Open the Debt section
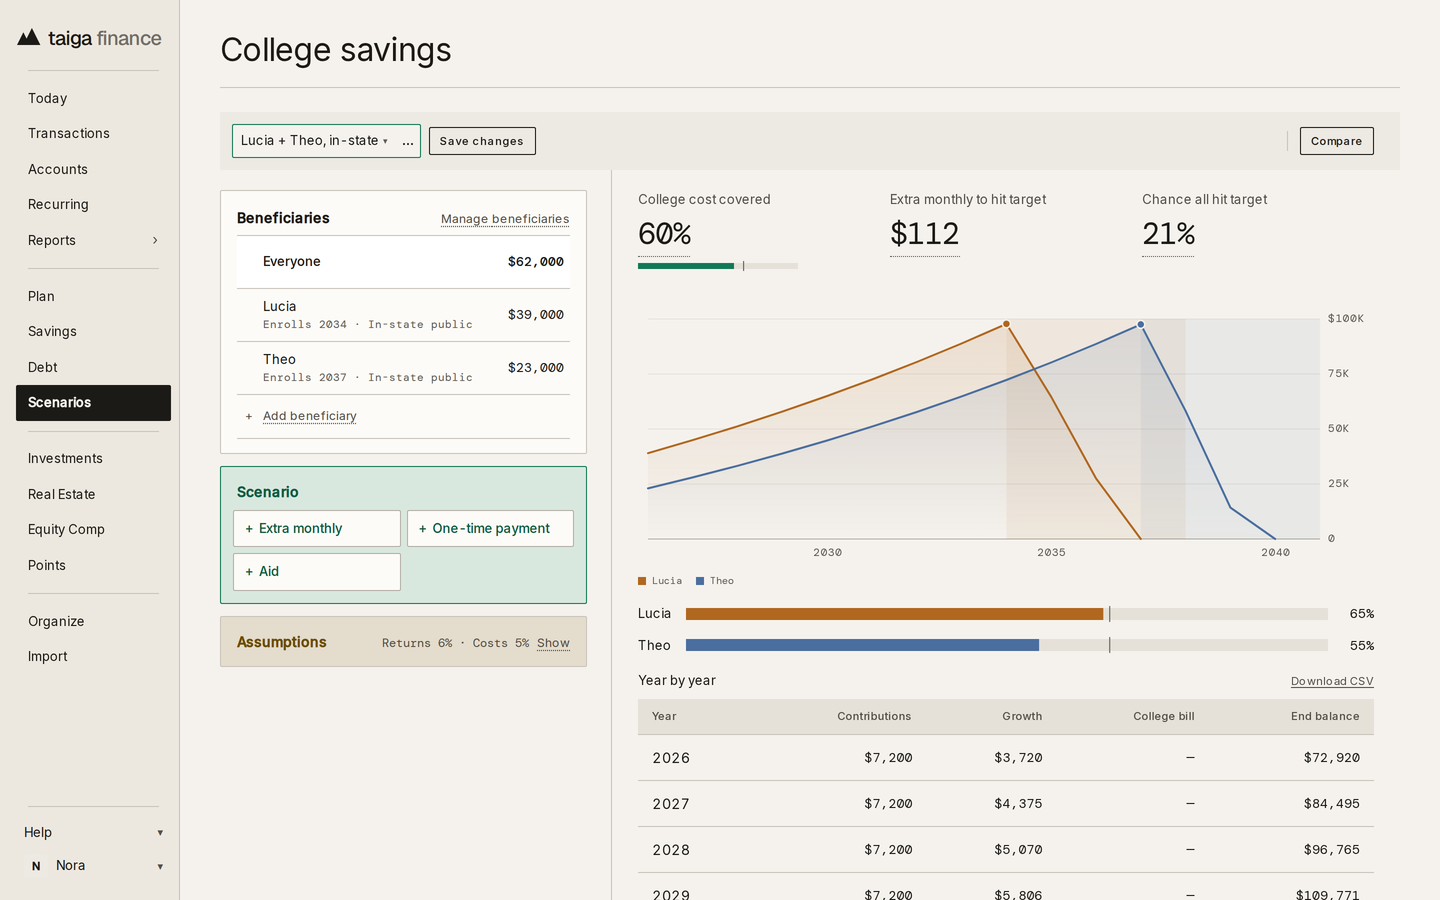Screen dimensions: 1440x900 93,367
